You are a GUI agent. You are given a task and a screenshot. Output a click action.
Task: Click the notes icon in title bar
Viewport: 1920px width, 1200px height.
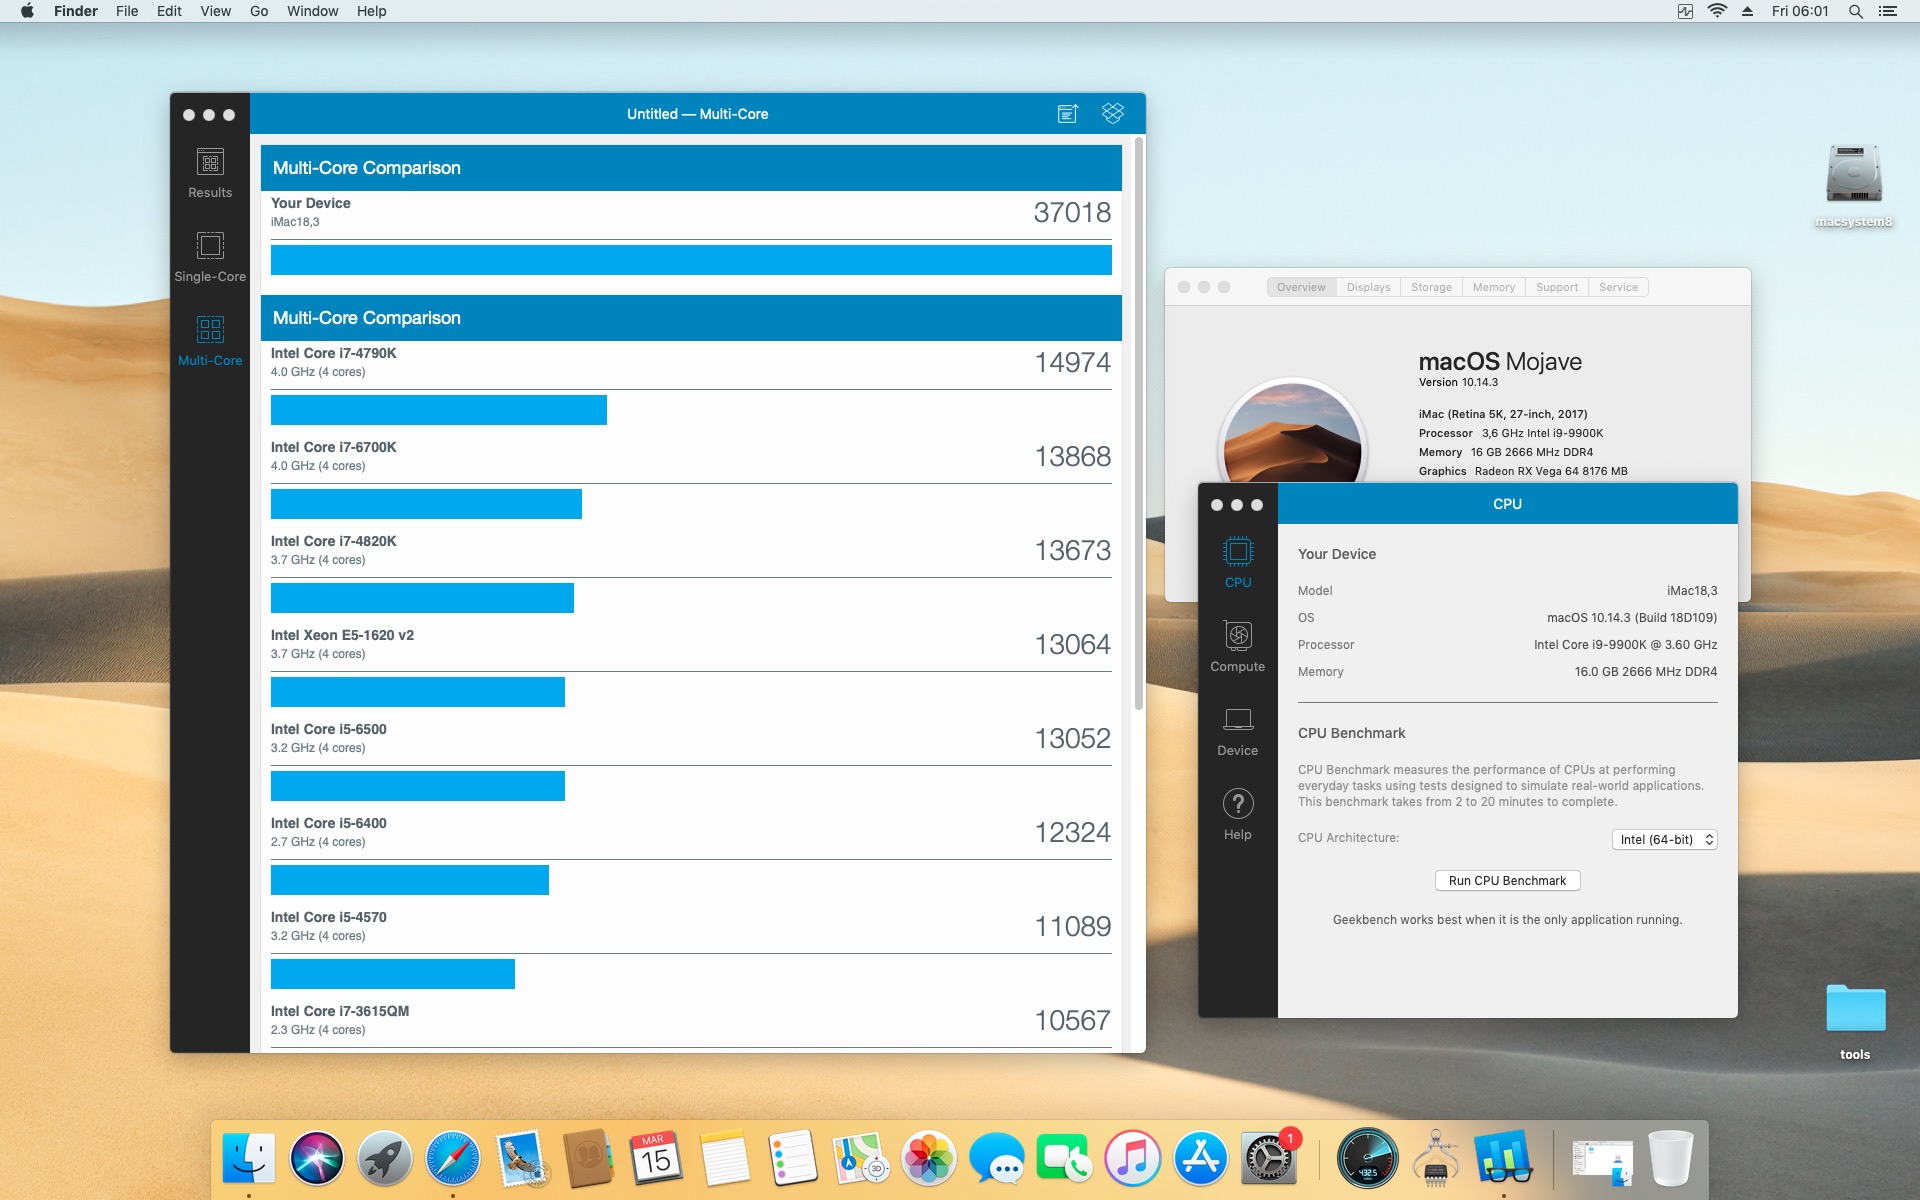click(1068, 113)
